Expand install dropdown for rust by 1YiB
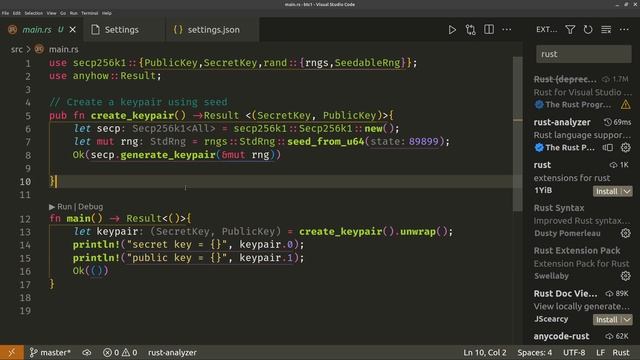 (627, 191)
